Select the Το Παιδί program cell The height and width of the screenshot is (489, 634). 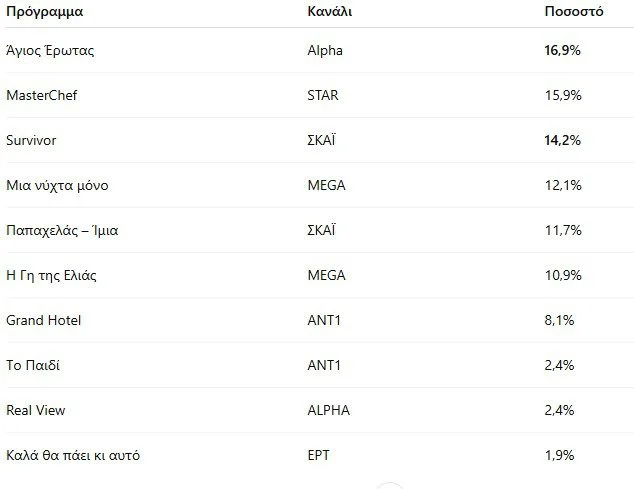tap(33, 365)
